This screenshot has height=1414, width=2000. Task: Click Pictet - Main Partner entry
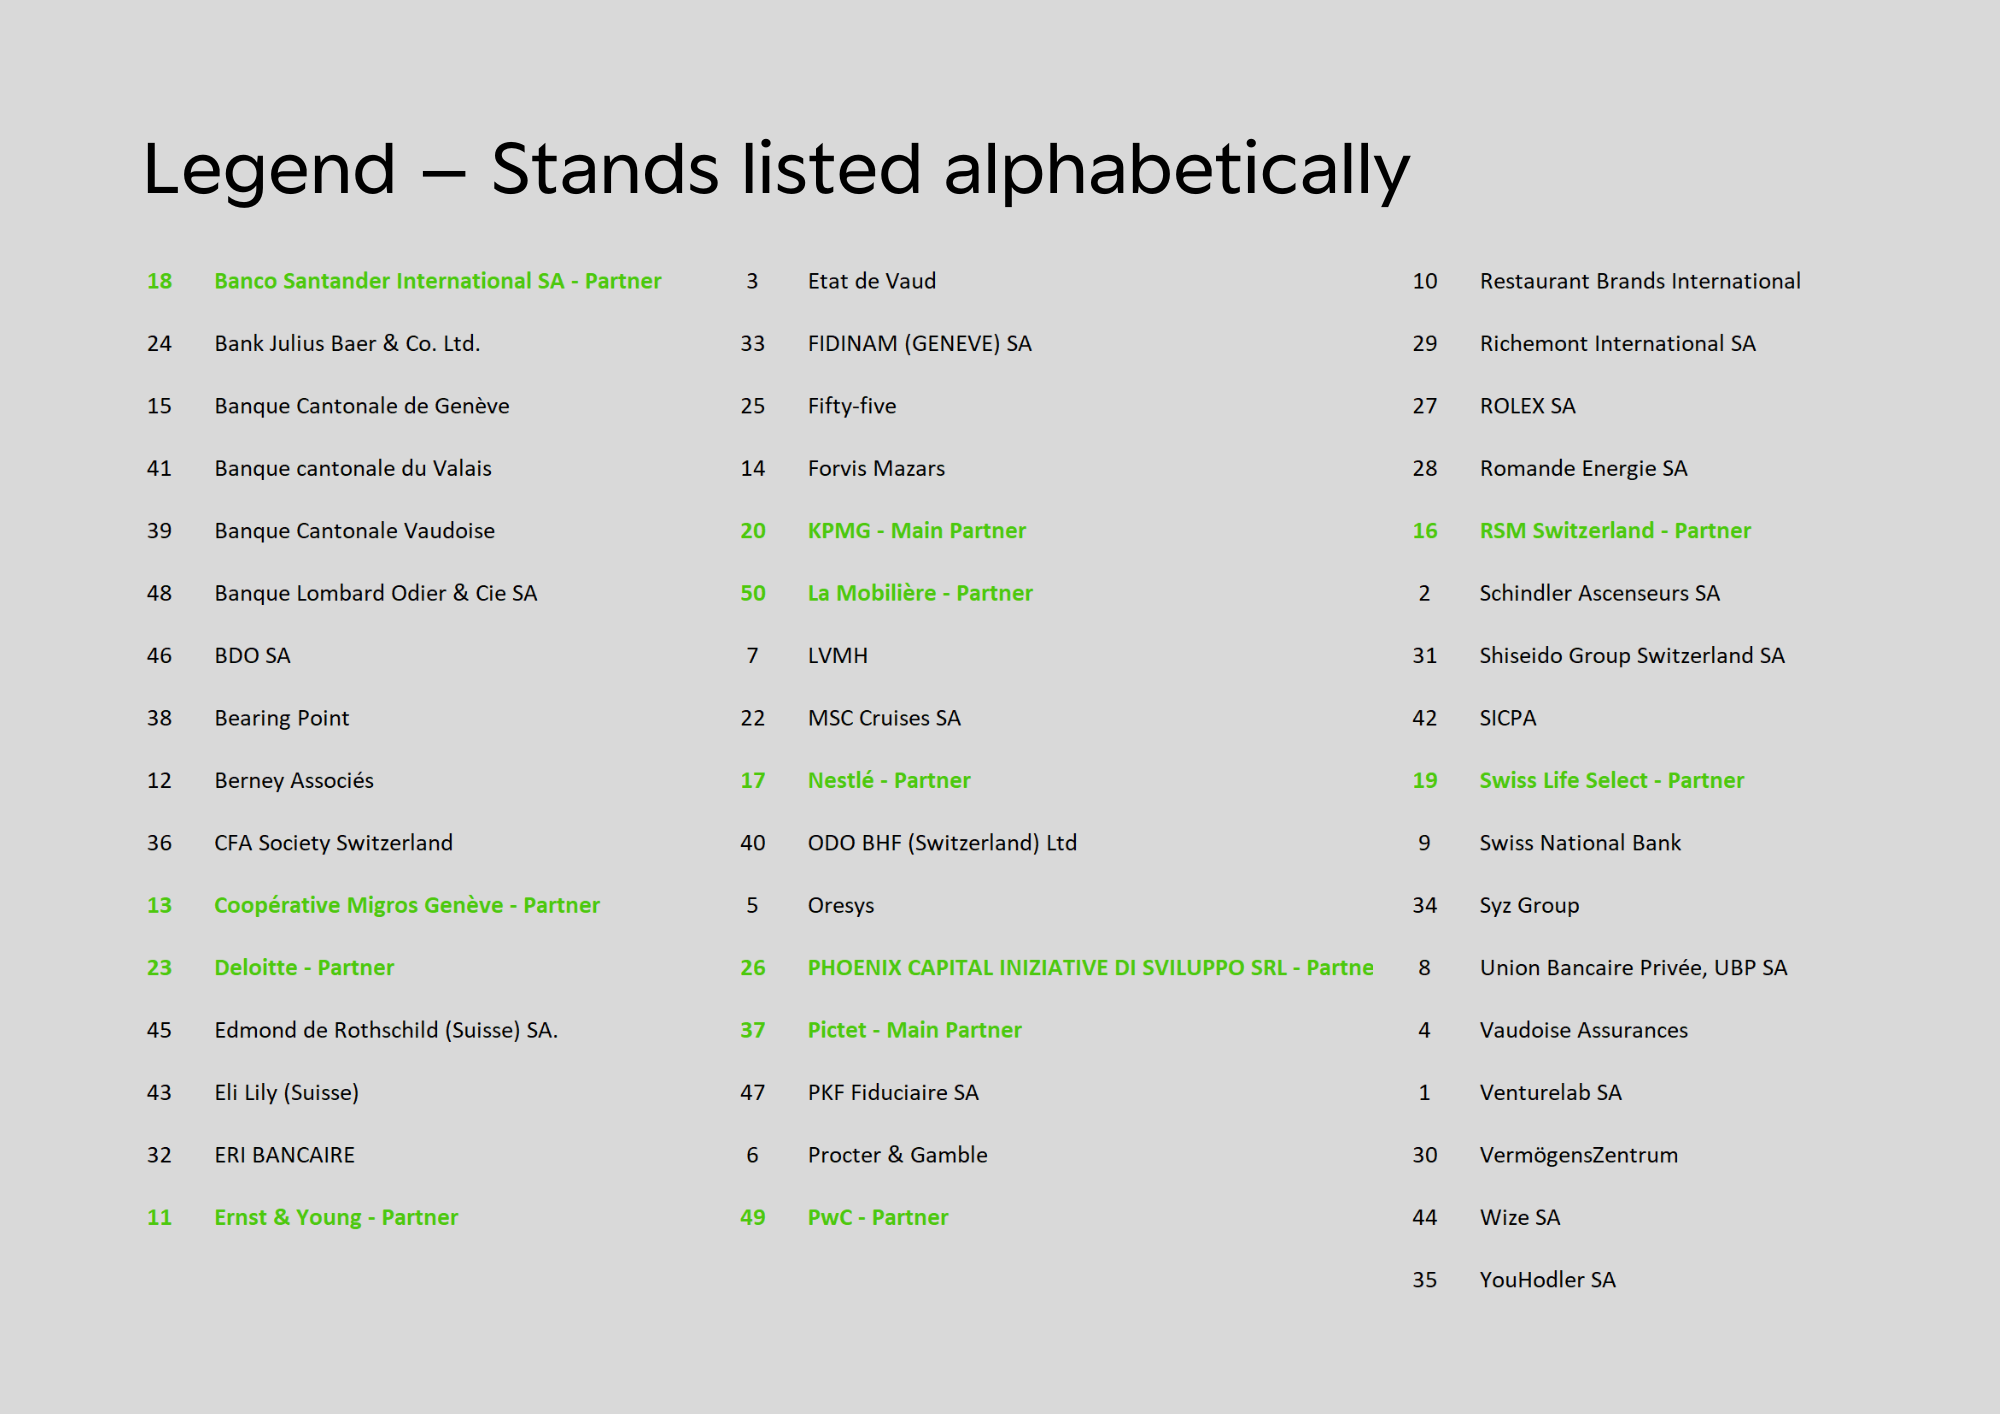914,1030
